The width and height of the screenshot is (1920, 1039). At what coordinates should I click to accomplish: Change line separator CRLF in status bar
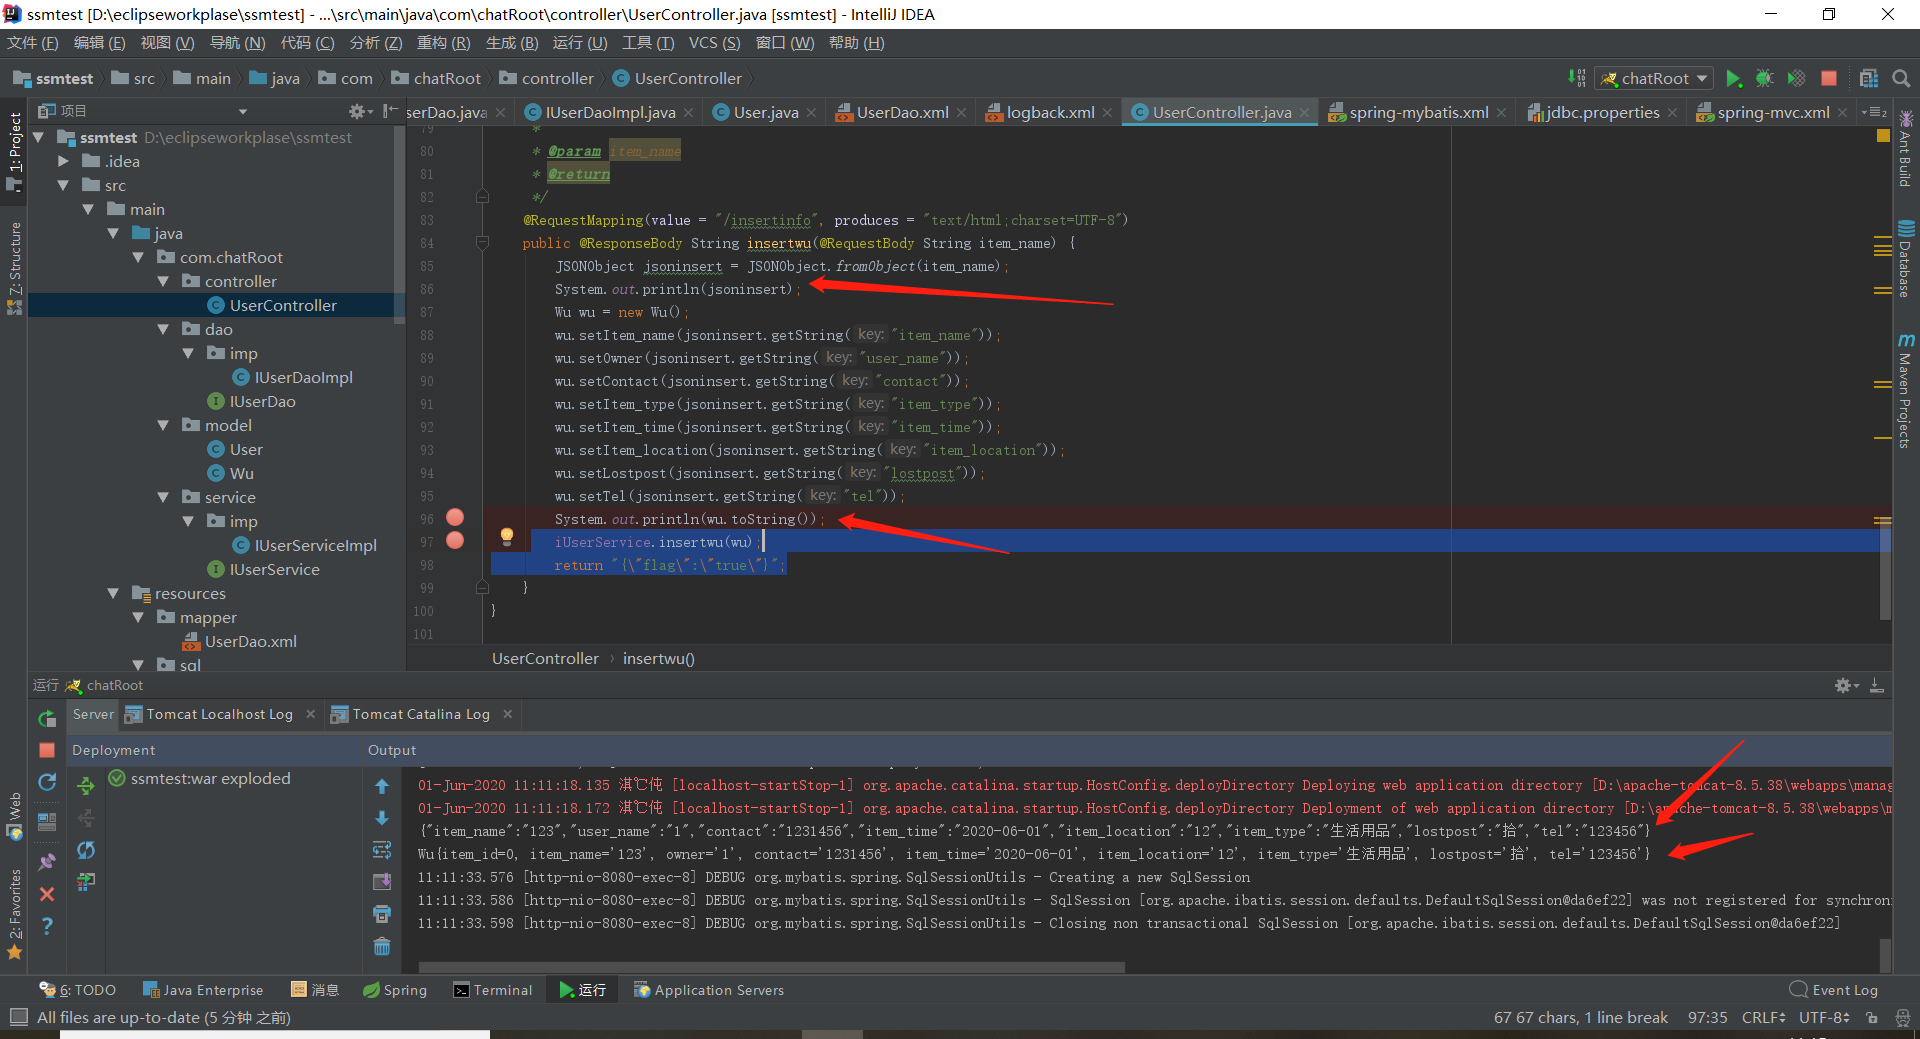tap(1763, 1017)
